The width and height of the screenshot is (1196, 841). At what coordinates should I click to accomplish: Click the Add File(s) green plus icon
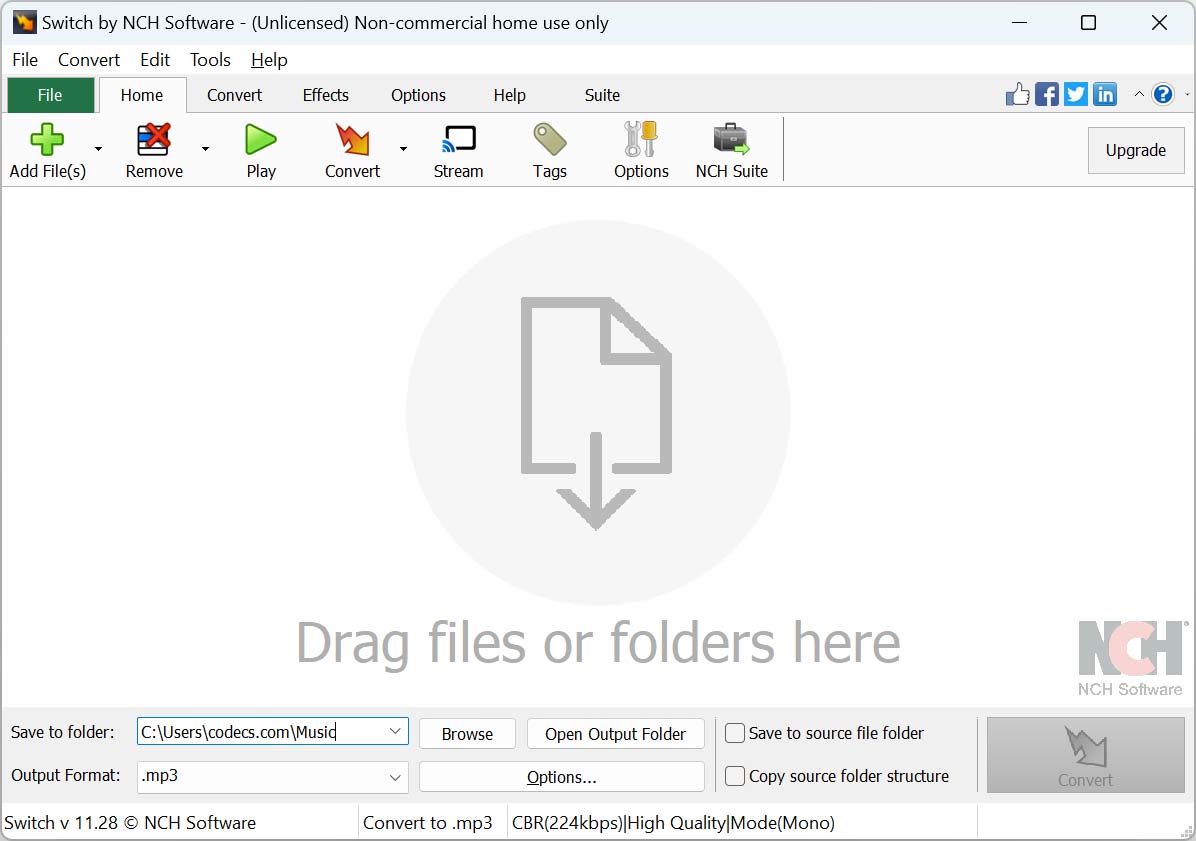[47, 140]
